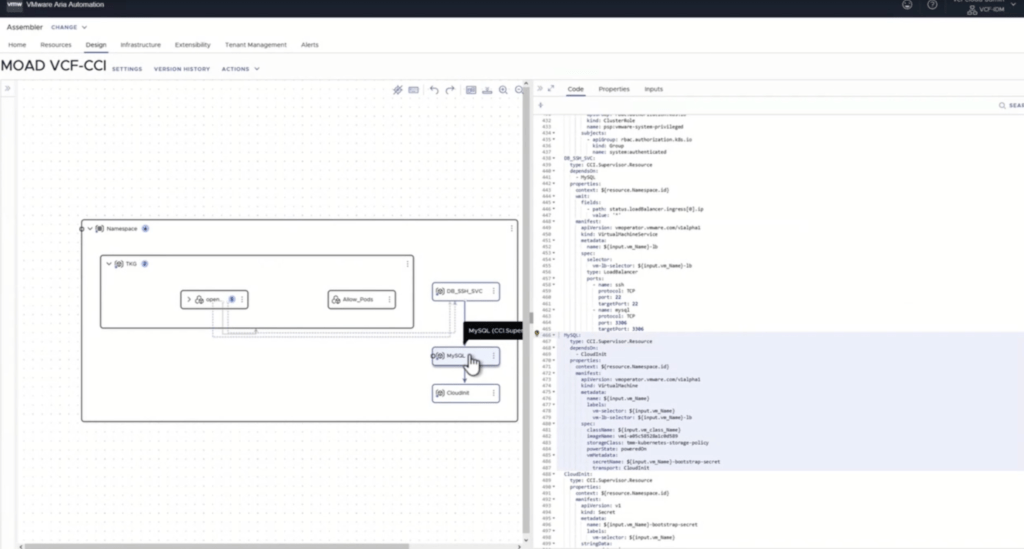Click the redo arrow in canvas toolbar
This screenshot has height=549, width=1024.
(x=450, y=90)
